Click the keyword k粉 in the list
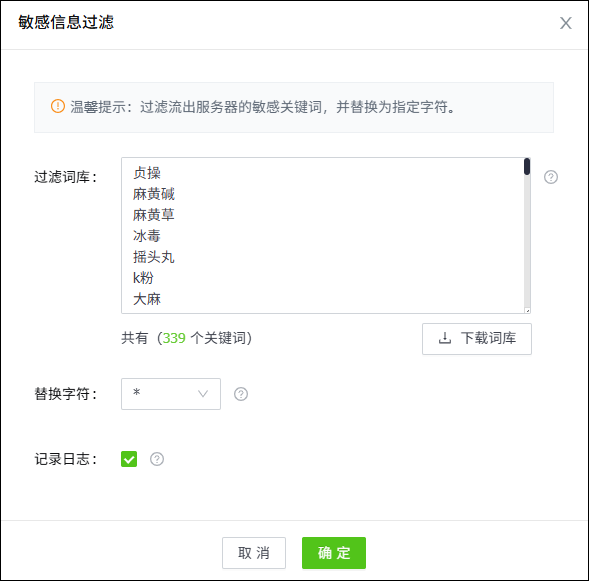This screenshot has width=589, height=581. pos(143,278)
